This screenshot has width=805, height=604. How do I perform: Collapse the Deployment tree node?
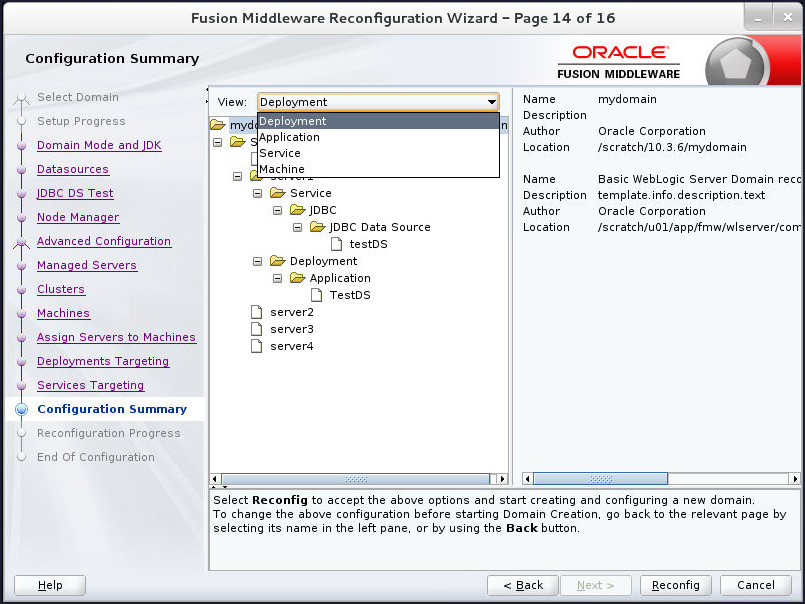pyautogui.click(x=258, y=261)
